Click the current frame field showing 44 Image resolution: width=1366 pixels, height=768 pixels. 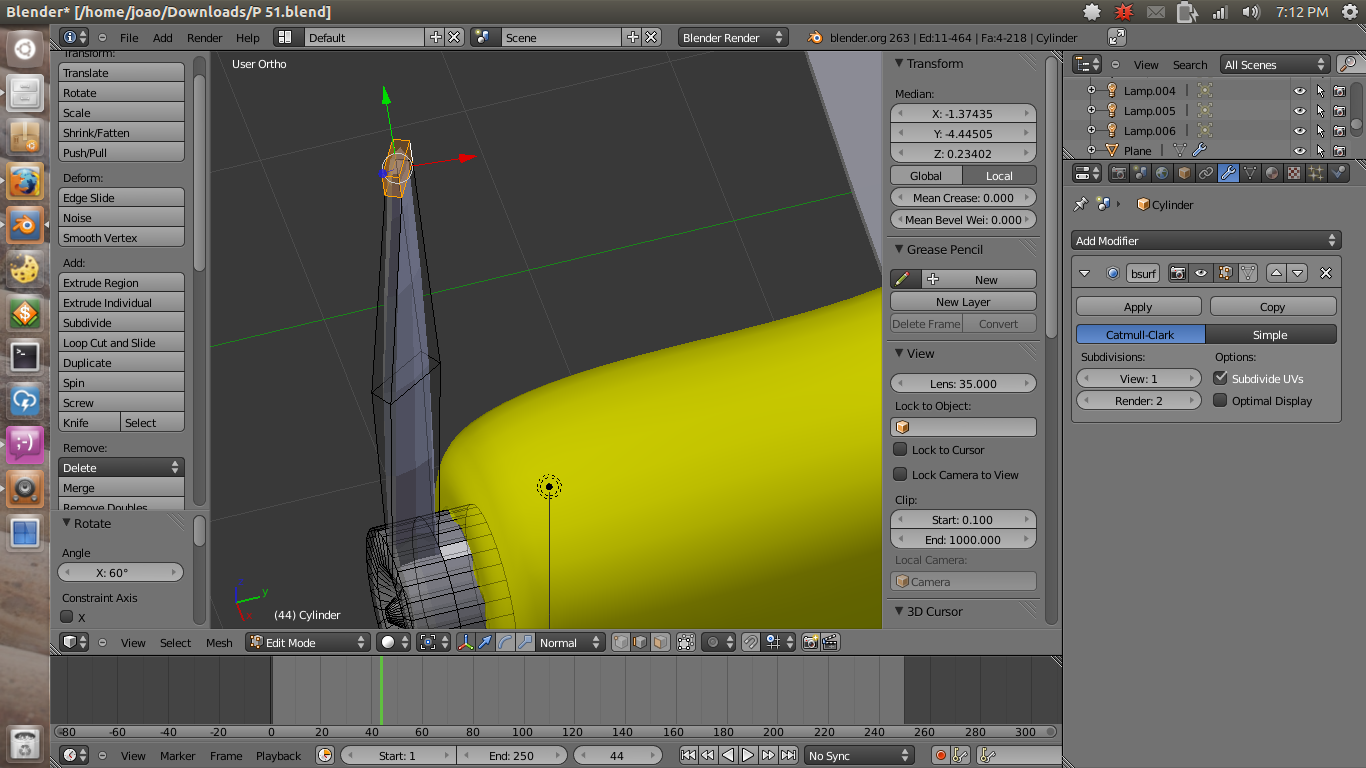(x=618, y=755)
